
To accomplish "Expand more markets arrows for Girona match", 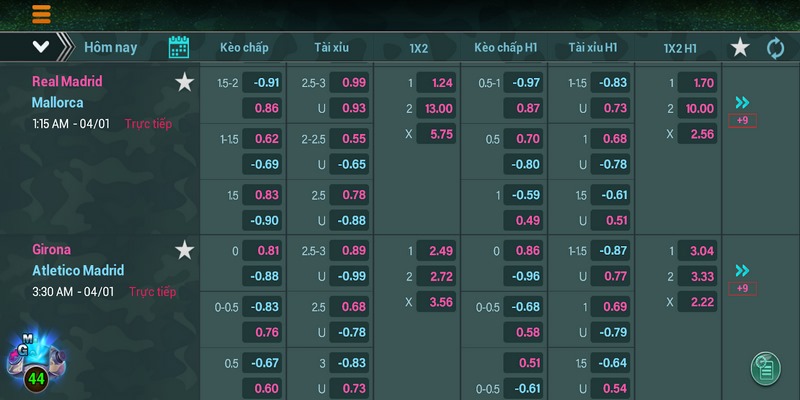I will 742,270.
